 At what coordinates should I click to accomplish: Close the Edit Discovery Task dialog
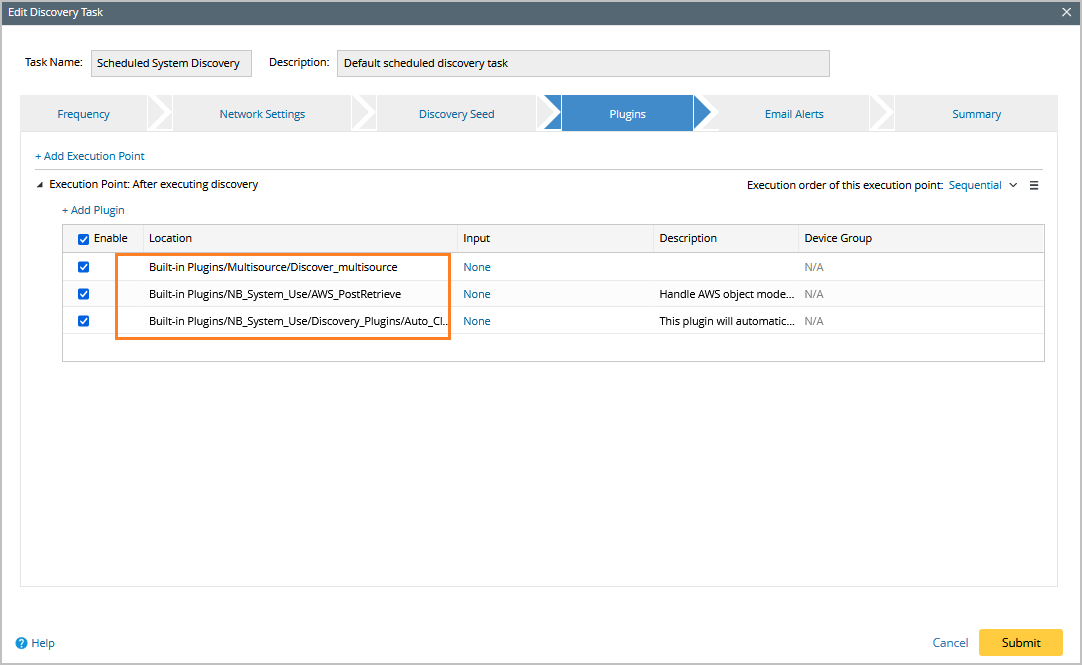click(1066, 12)
